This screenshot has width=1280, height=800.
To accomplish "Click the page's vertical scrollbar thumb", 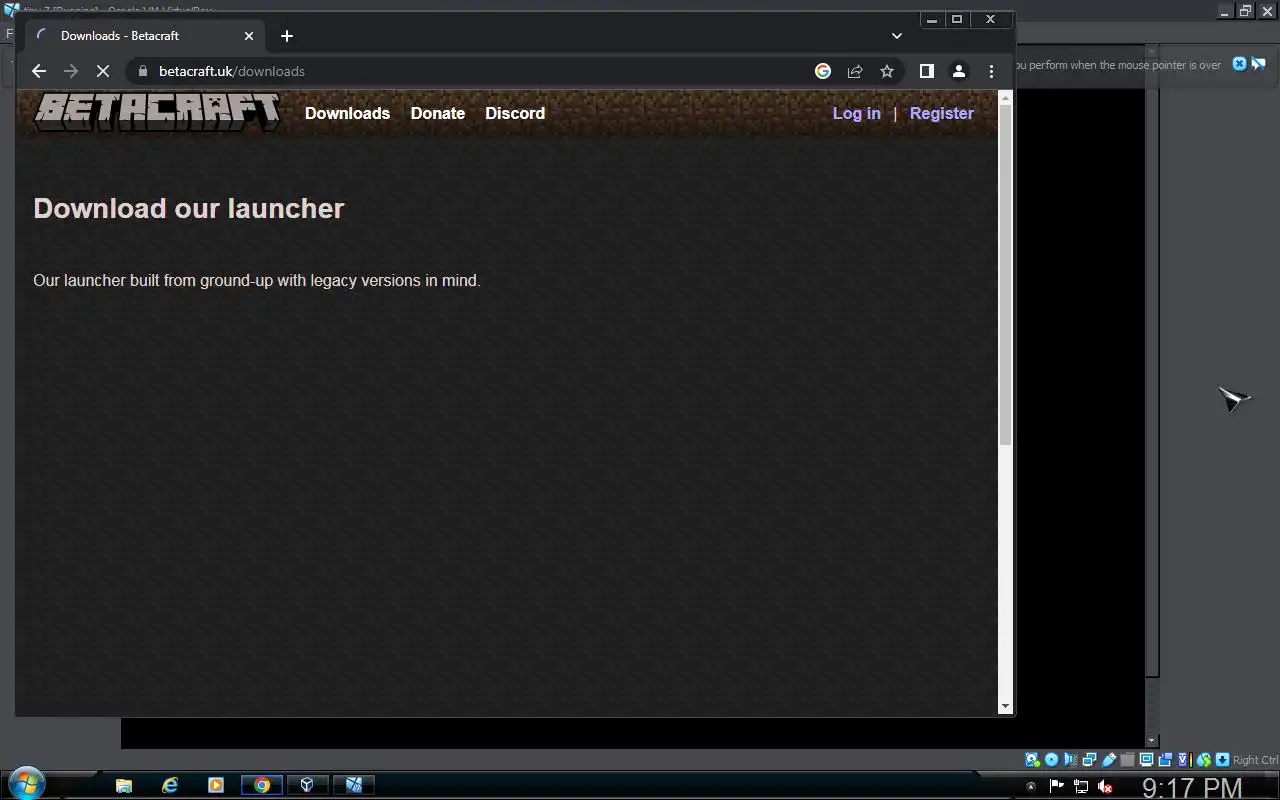I will coord(1006,273).
